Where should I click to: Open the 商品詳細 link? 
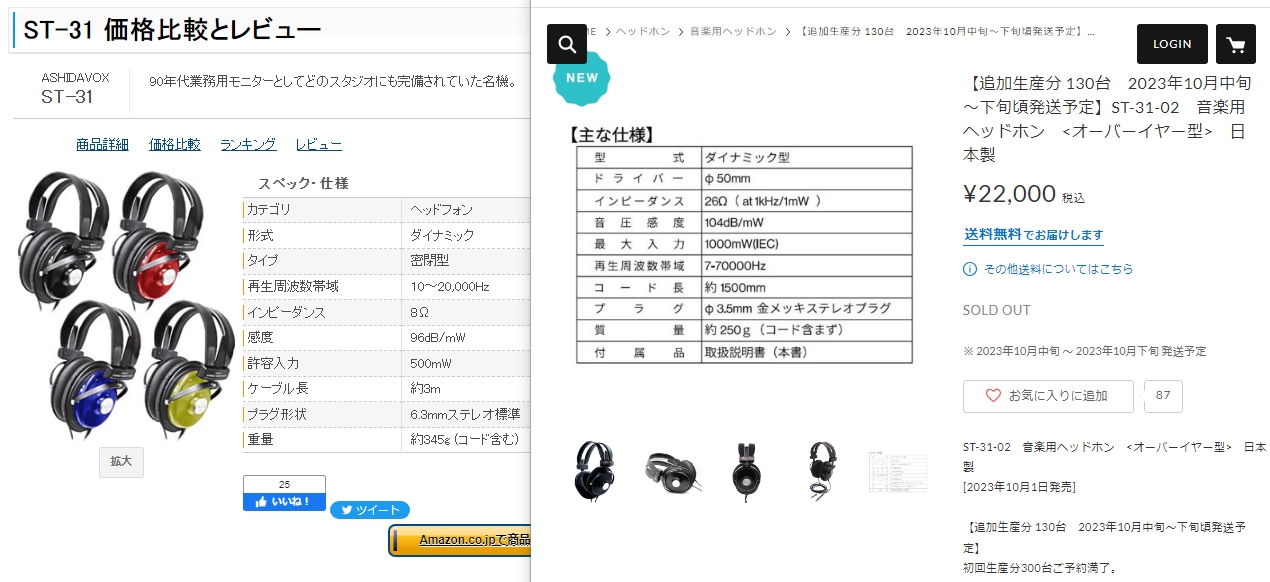(102, 145)
